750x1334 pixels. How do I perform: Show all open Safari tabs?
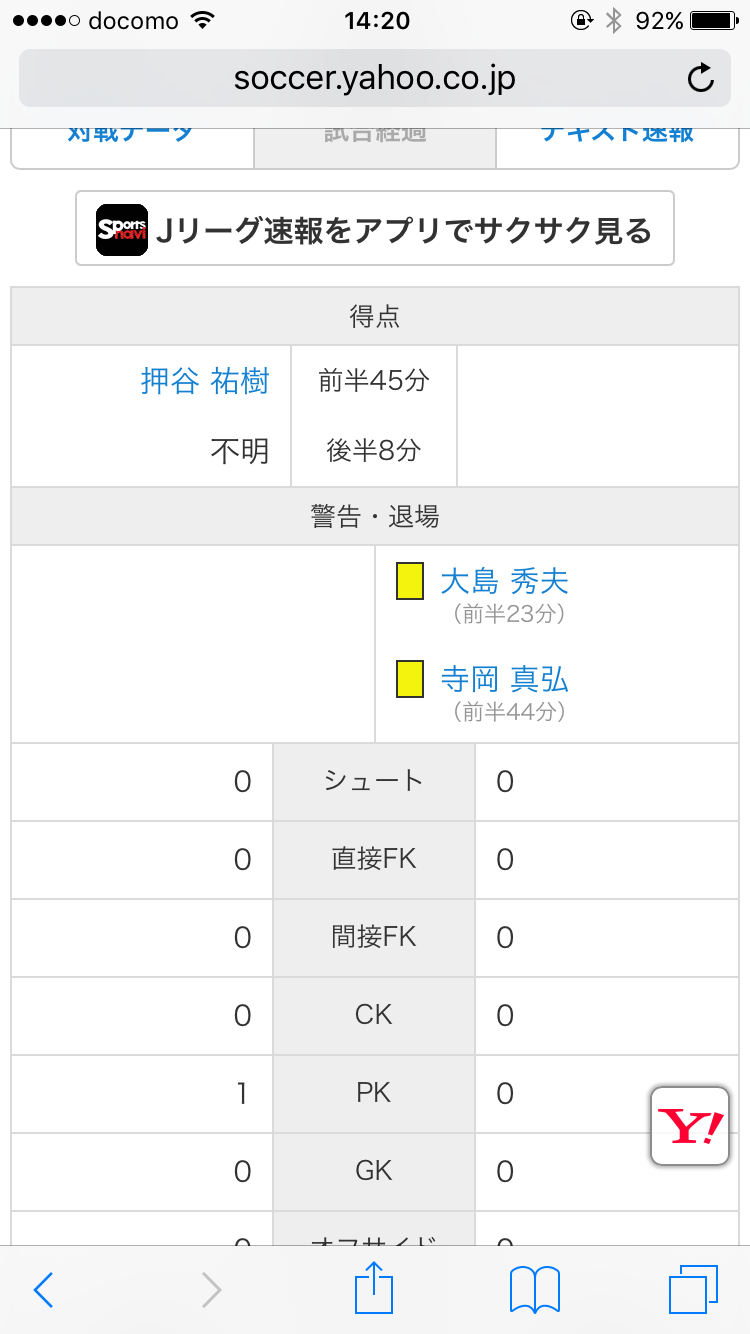[x=693, y=1290]
